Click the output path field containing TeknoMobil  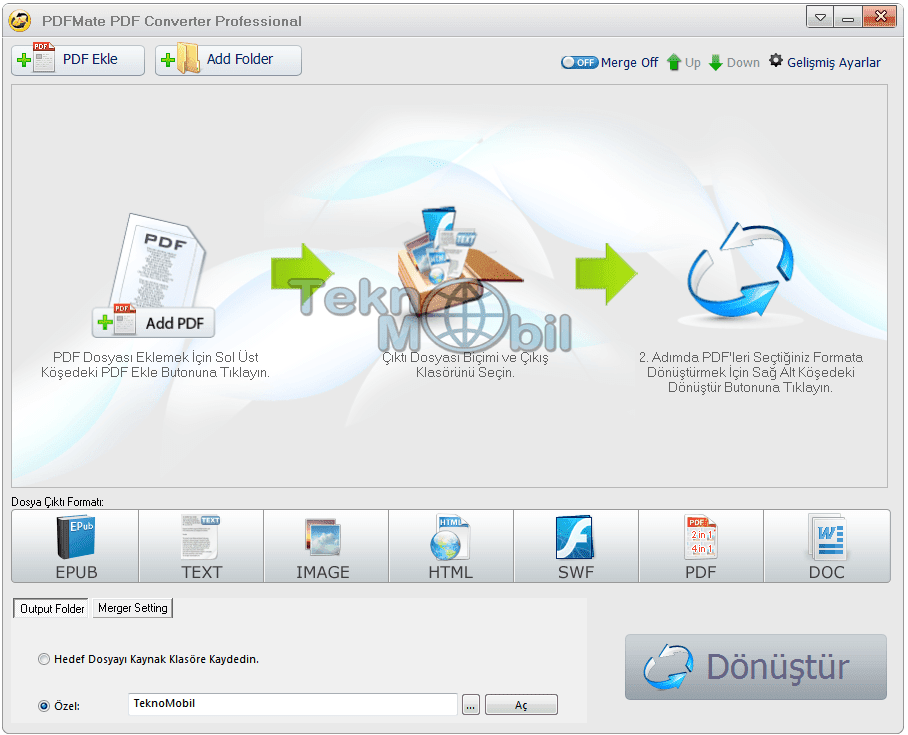tap(292, 704)
